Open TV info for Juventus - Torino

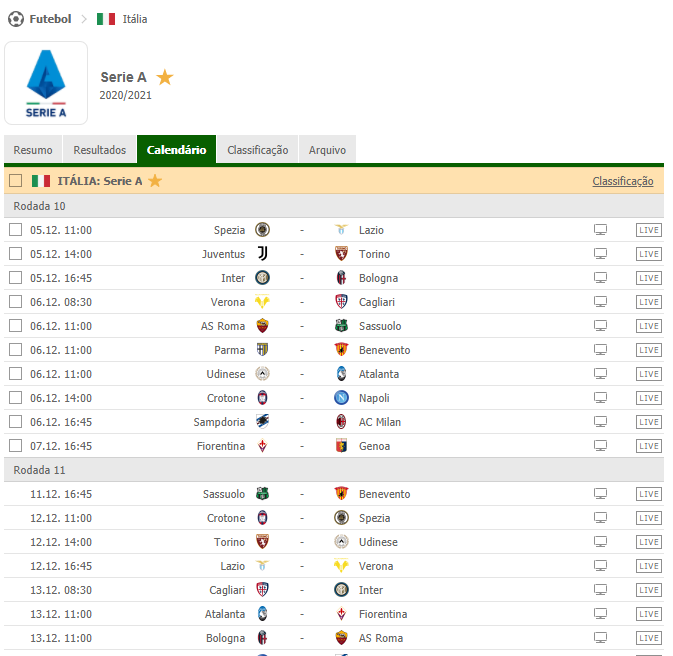coord(600,254)
